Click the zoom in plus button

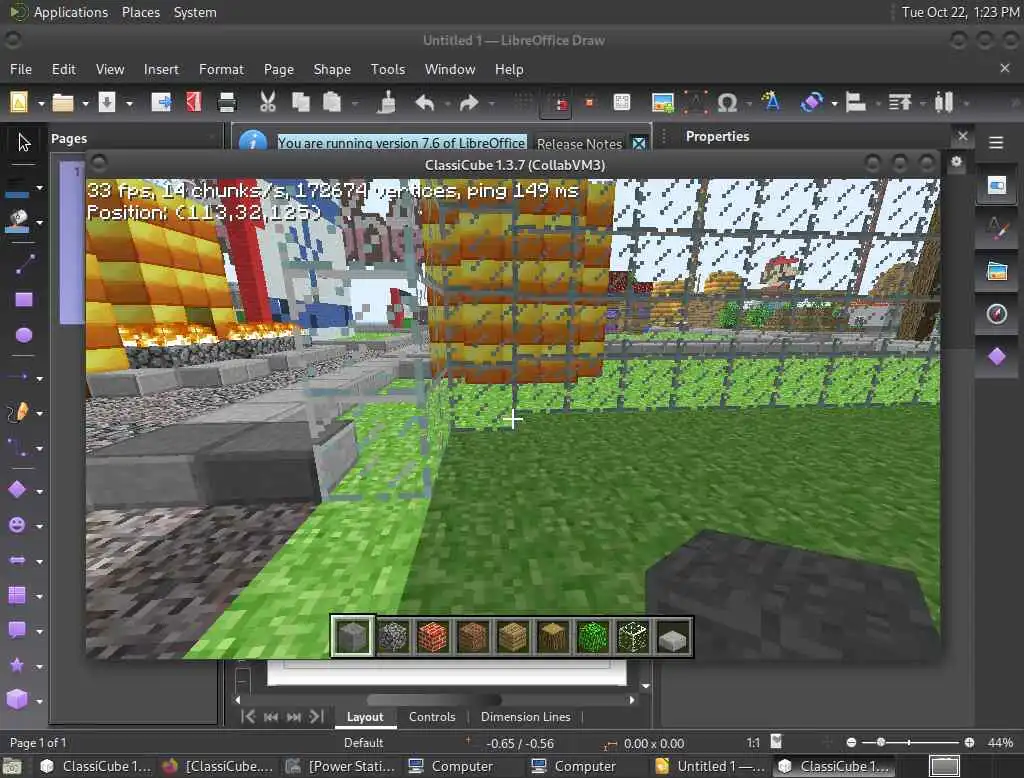click(x=969, y=743)
